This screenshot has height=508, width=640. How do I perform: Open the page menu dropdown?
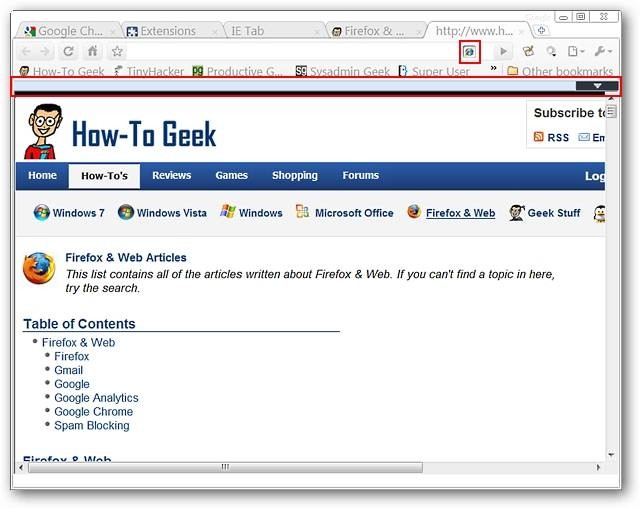[576, 51]
